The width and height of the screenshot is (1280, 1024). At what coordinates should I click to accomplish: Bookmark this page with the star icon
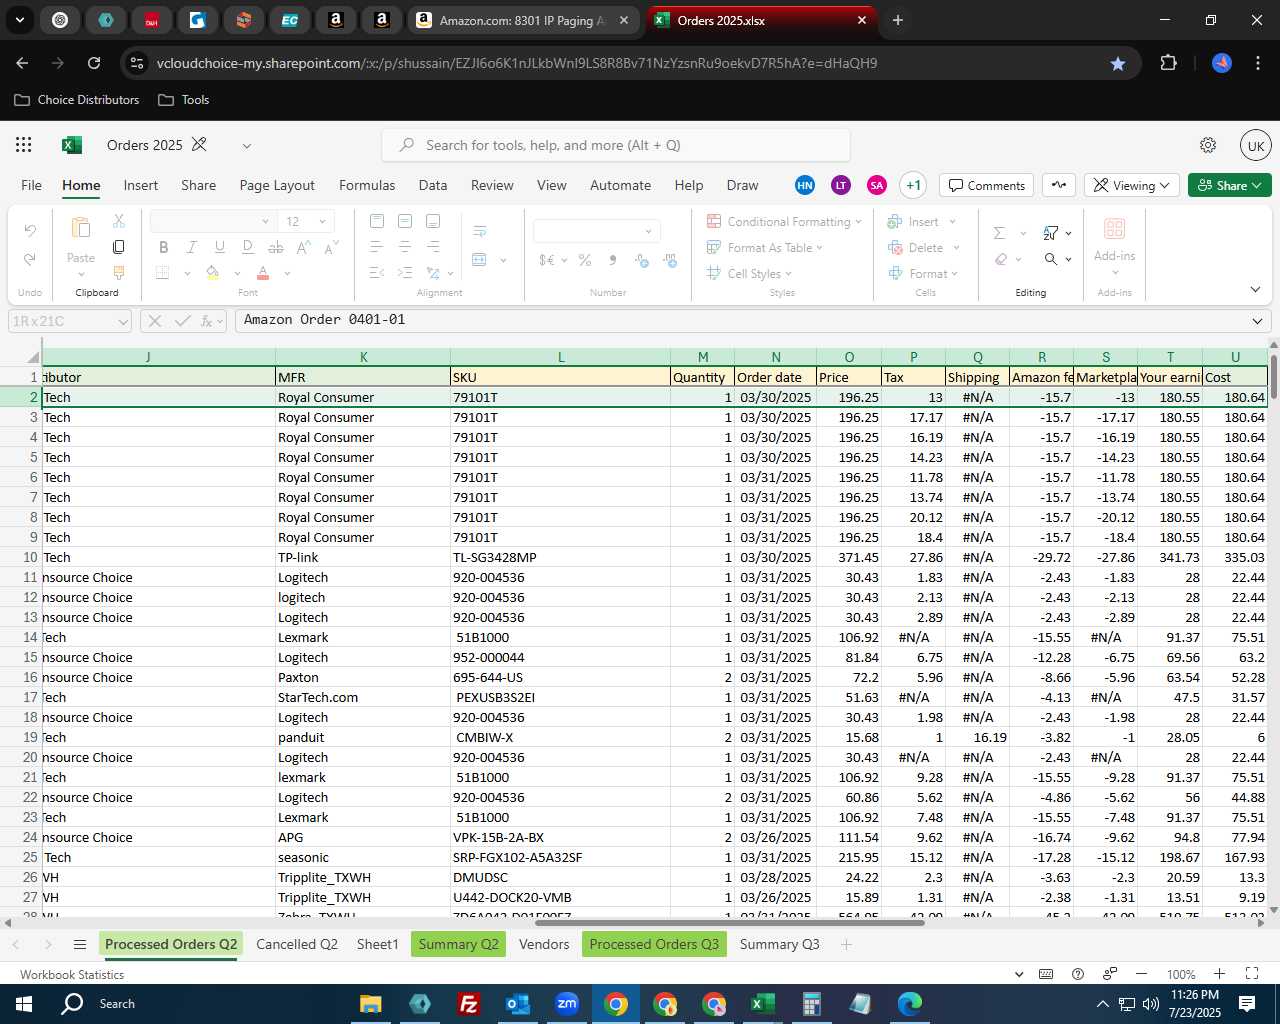click(x=1118, y=63)
